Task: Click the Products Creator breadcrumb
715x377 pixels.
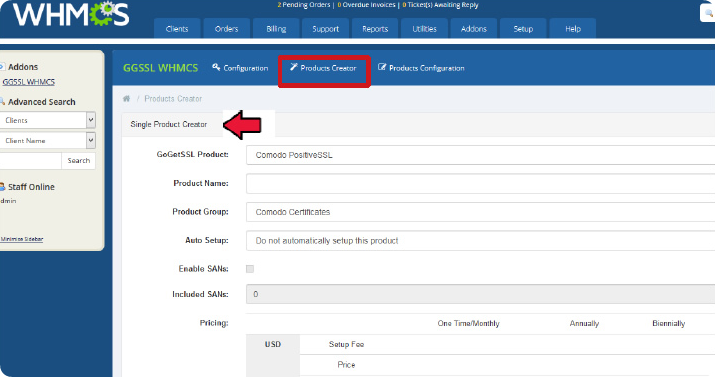Action: tap(173, 98)
